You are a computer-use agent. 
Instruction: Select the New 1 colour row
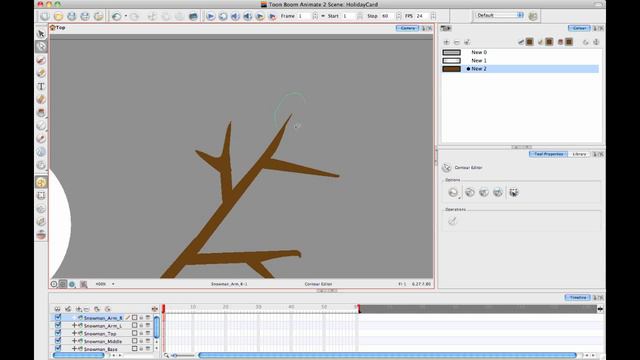click(x=520, y=60)
